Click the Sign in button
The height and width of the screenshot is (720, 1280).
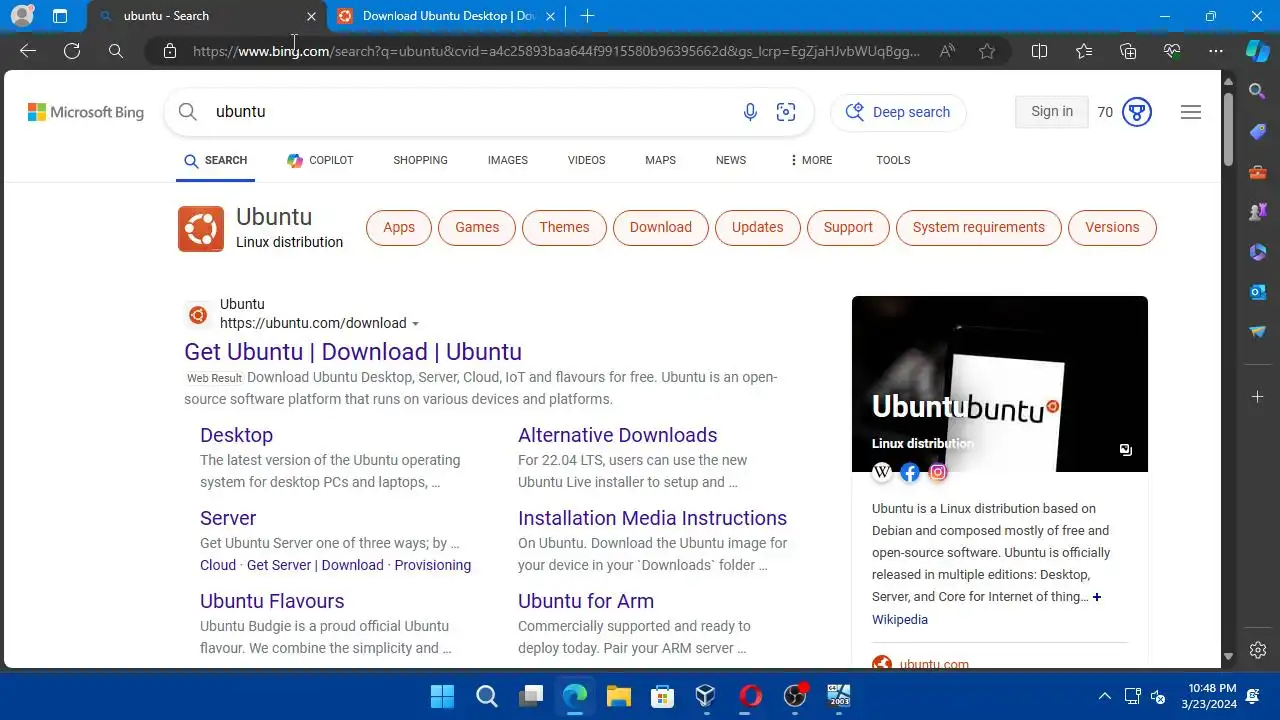click(1052, 112)
